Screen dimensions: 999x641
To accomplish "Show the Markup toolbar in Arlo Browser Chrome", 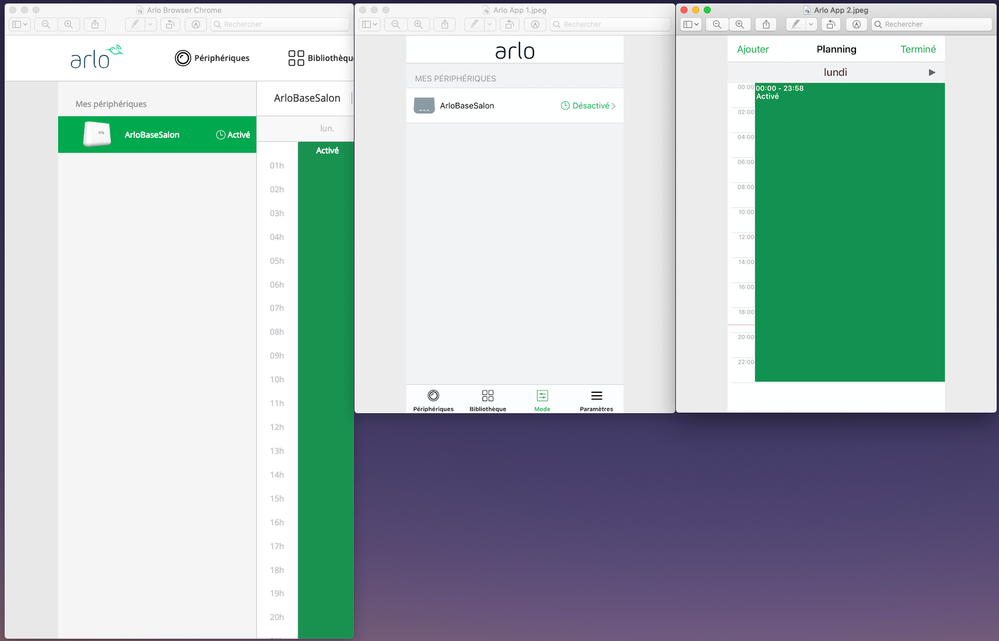I will click(x=196, y=24).
